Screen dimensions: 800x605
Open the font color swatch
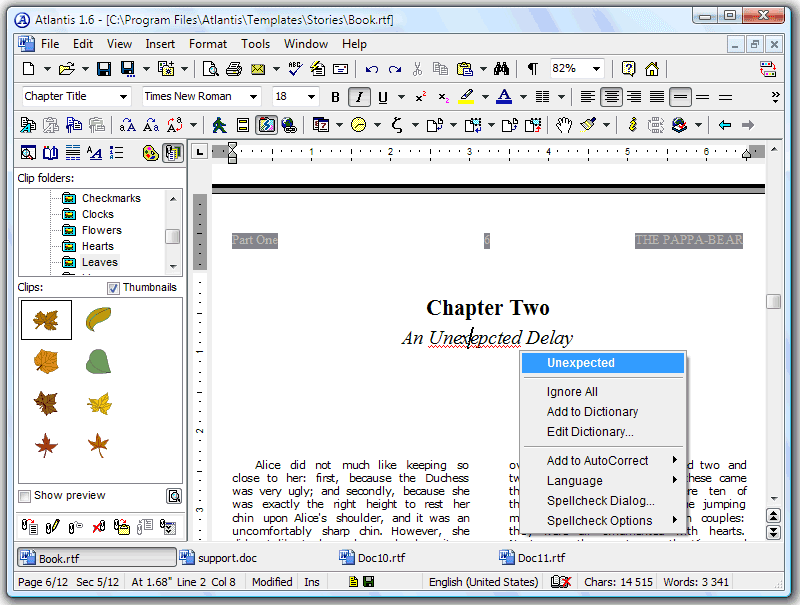pos(505,96)
